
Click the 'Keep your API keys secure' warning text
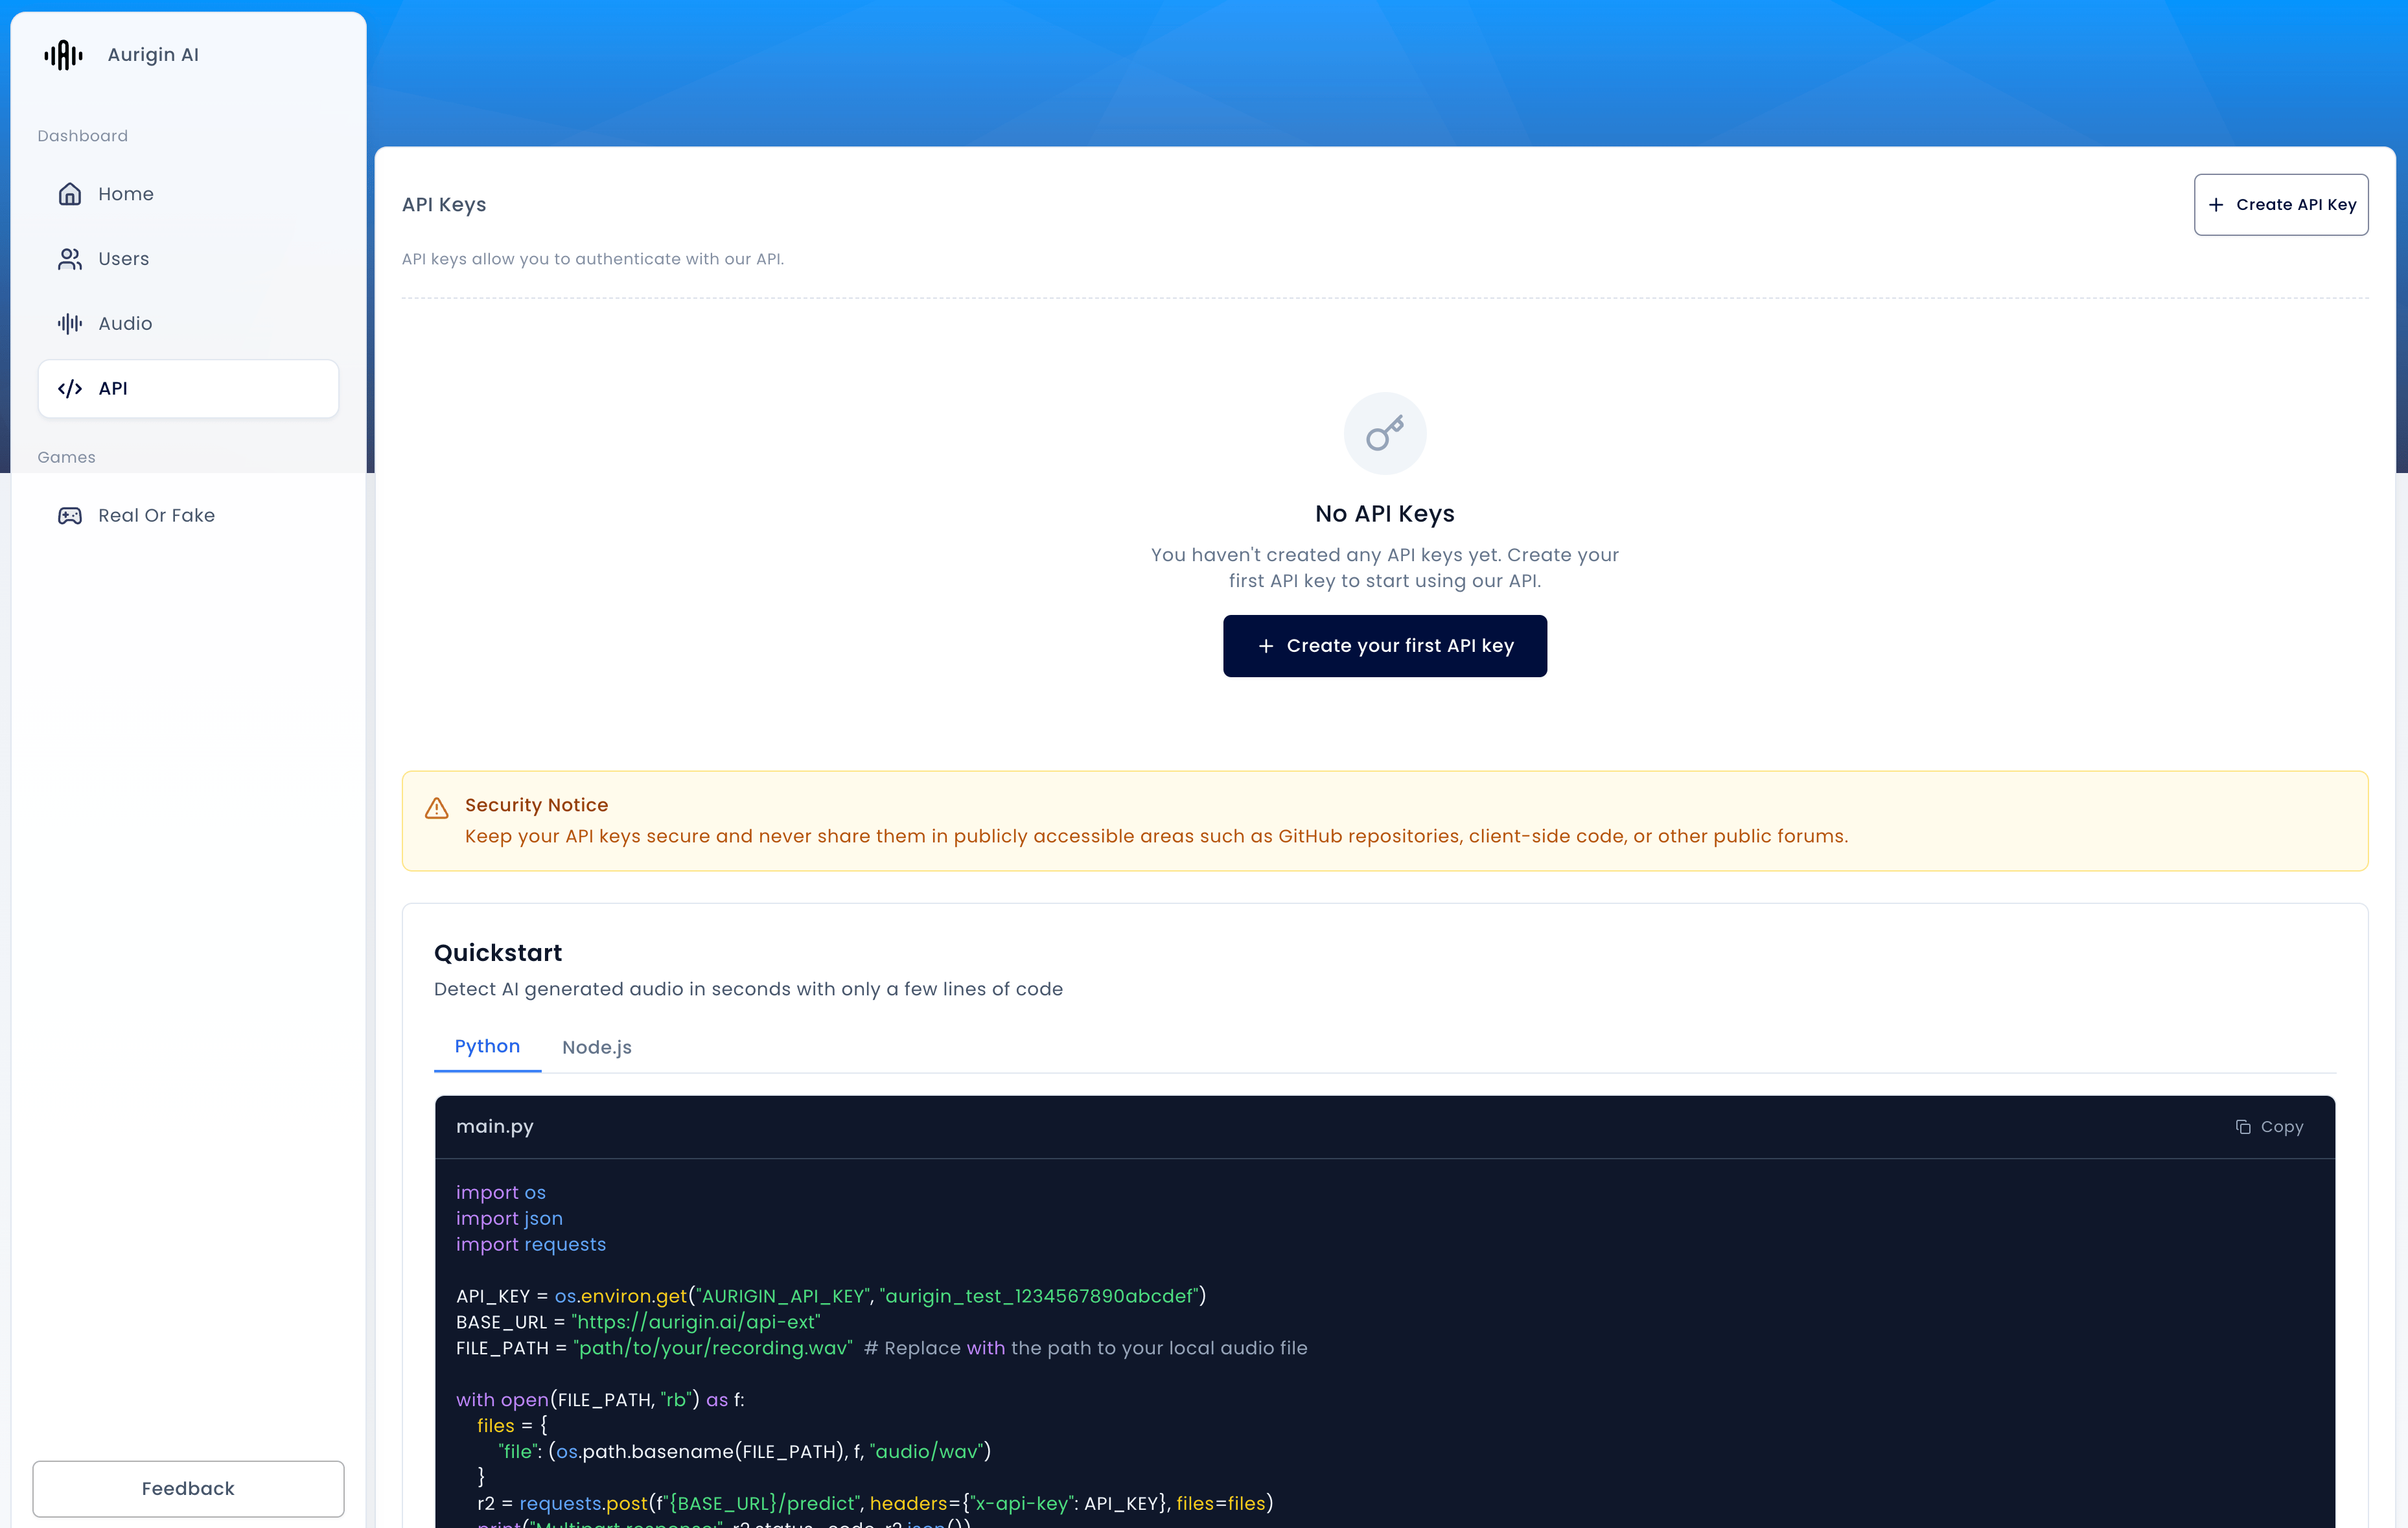[1156, 836]
